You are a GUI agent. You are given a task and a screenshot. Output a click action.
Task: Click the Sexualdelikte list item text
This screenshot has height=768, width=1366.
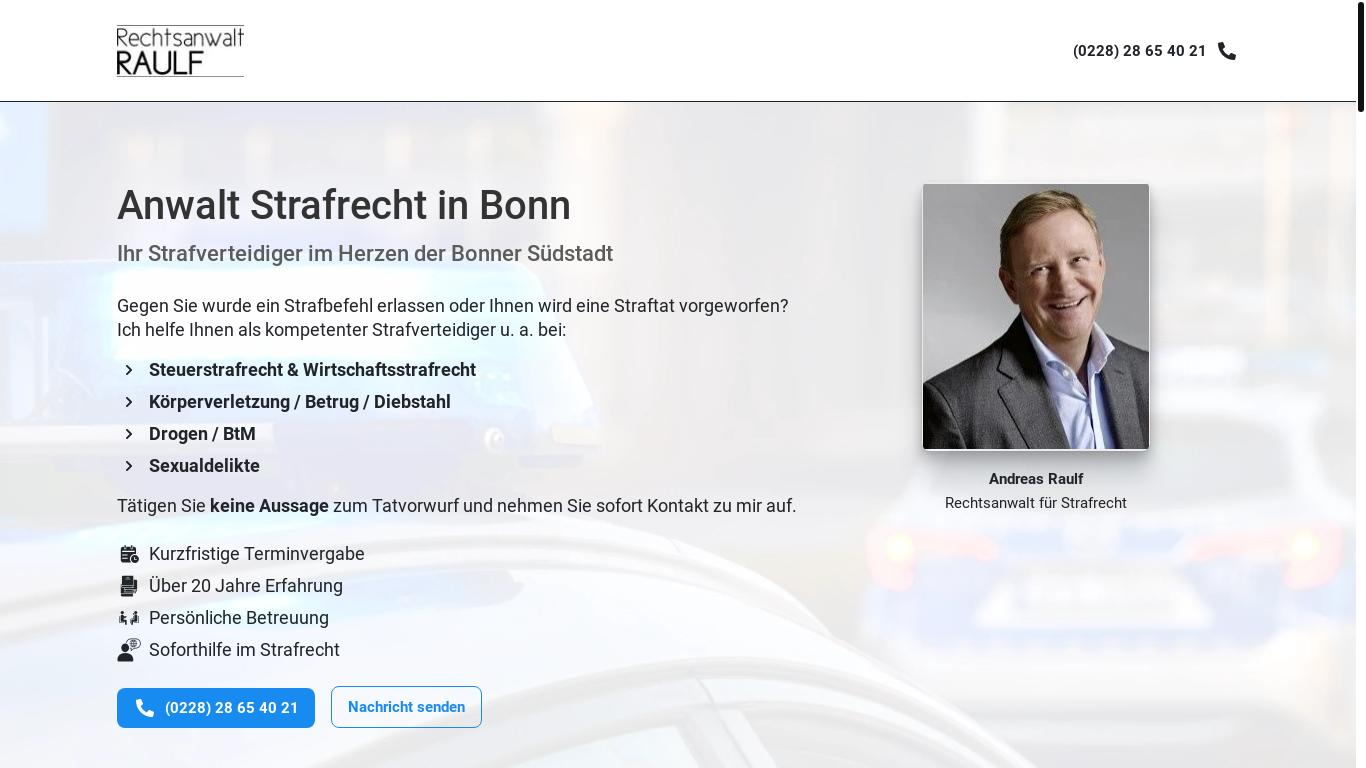tap(204, 466)
